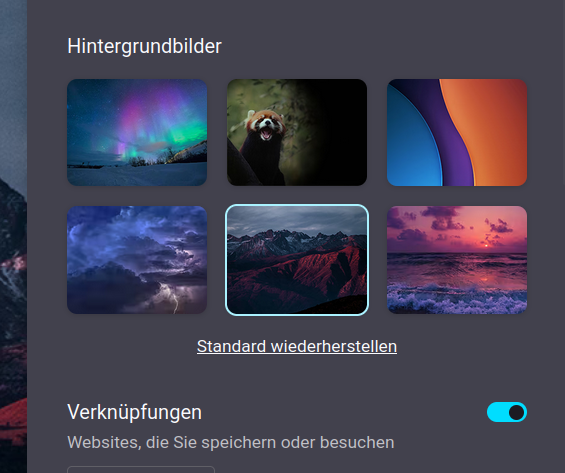Click the page background outside the panel
Image resolution: width=565 pixels, height=473 pixels.
point(13,236)
